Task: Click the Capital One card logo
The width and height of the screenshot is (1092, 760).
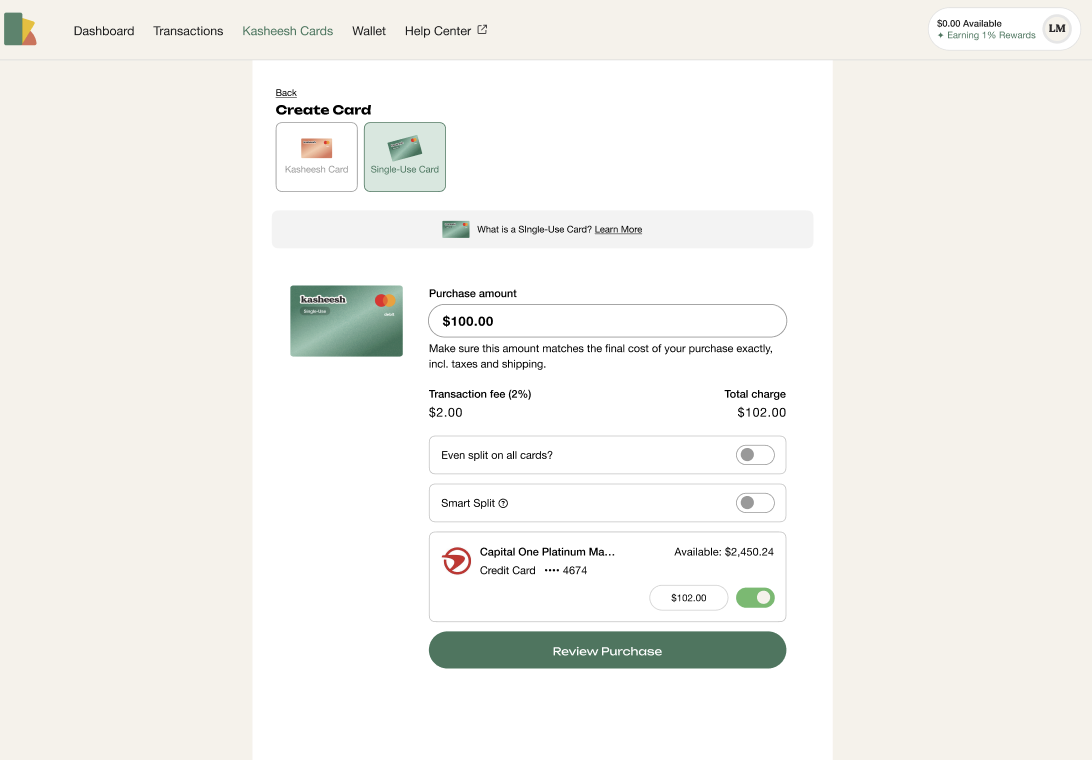Action: [x=456, y=561]
